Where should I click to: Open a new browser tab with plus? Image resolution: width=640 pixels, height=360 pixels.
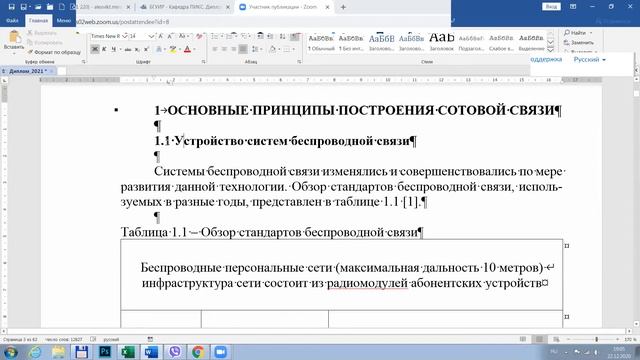point(343,7)
